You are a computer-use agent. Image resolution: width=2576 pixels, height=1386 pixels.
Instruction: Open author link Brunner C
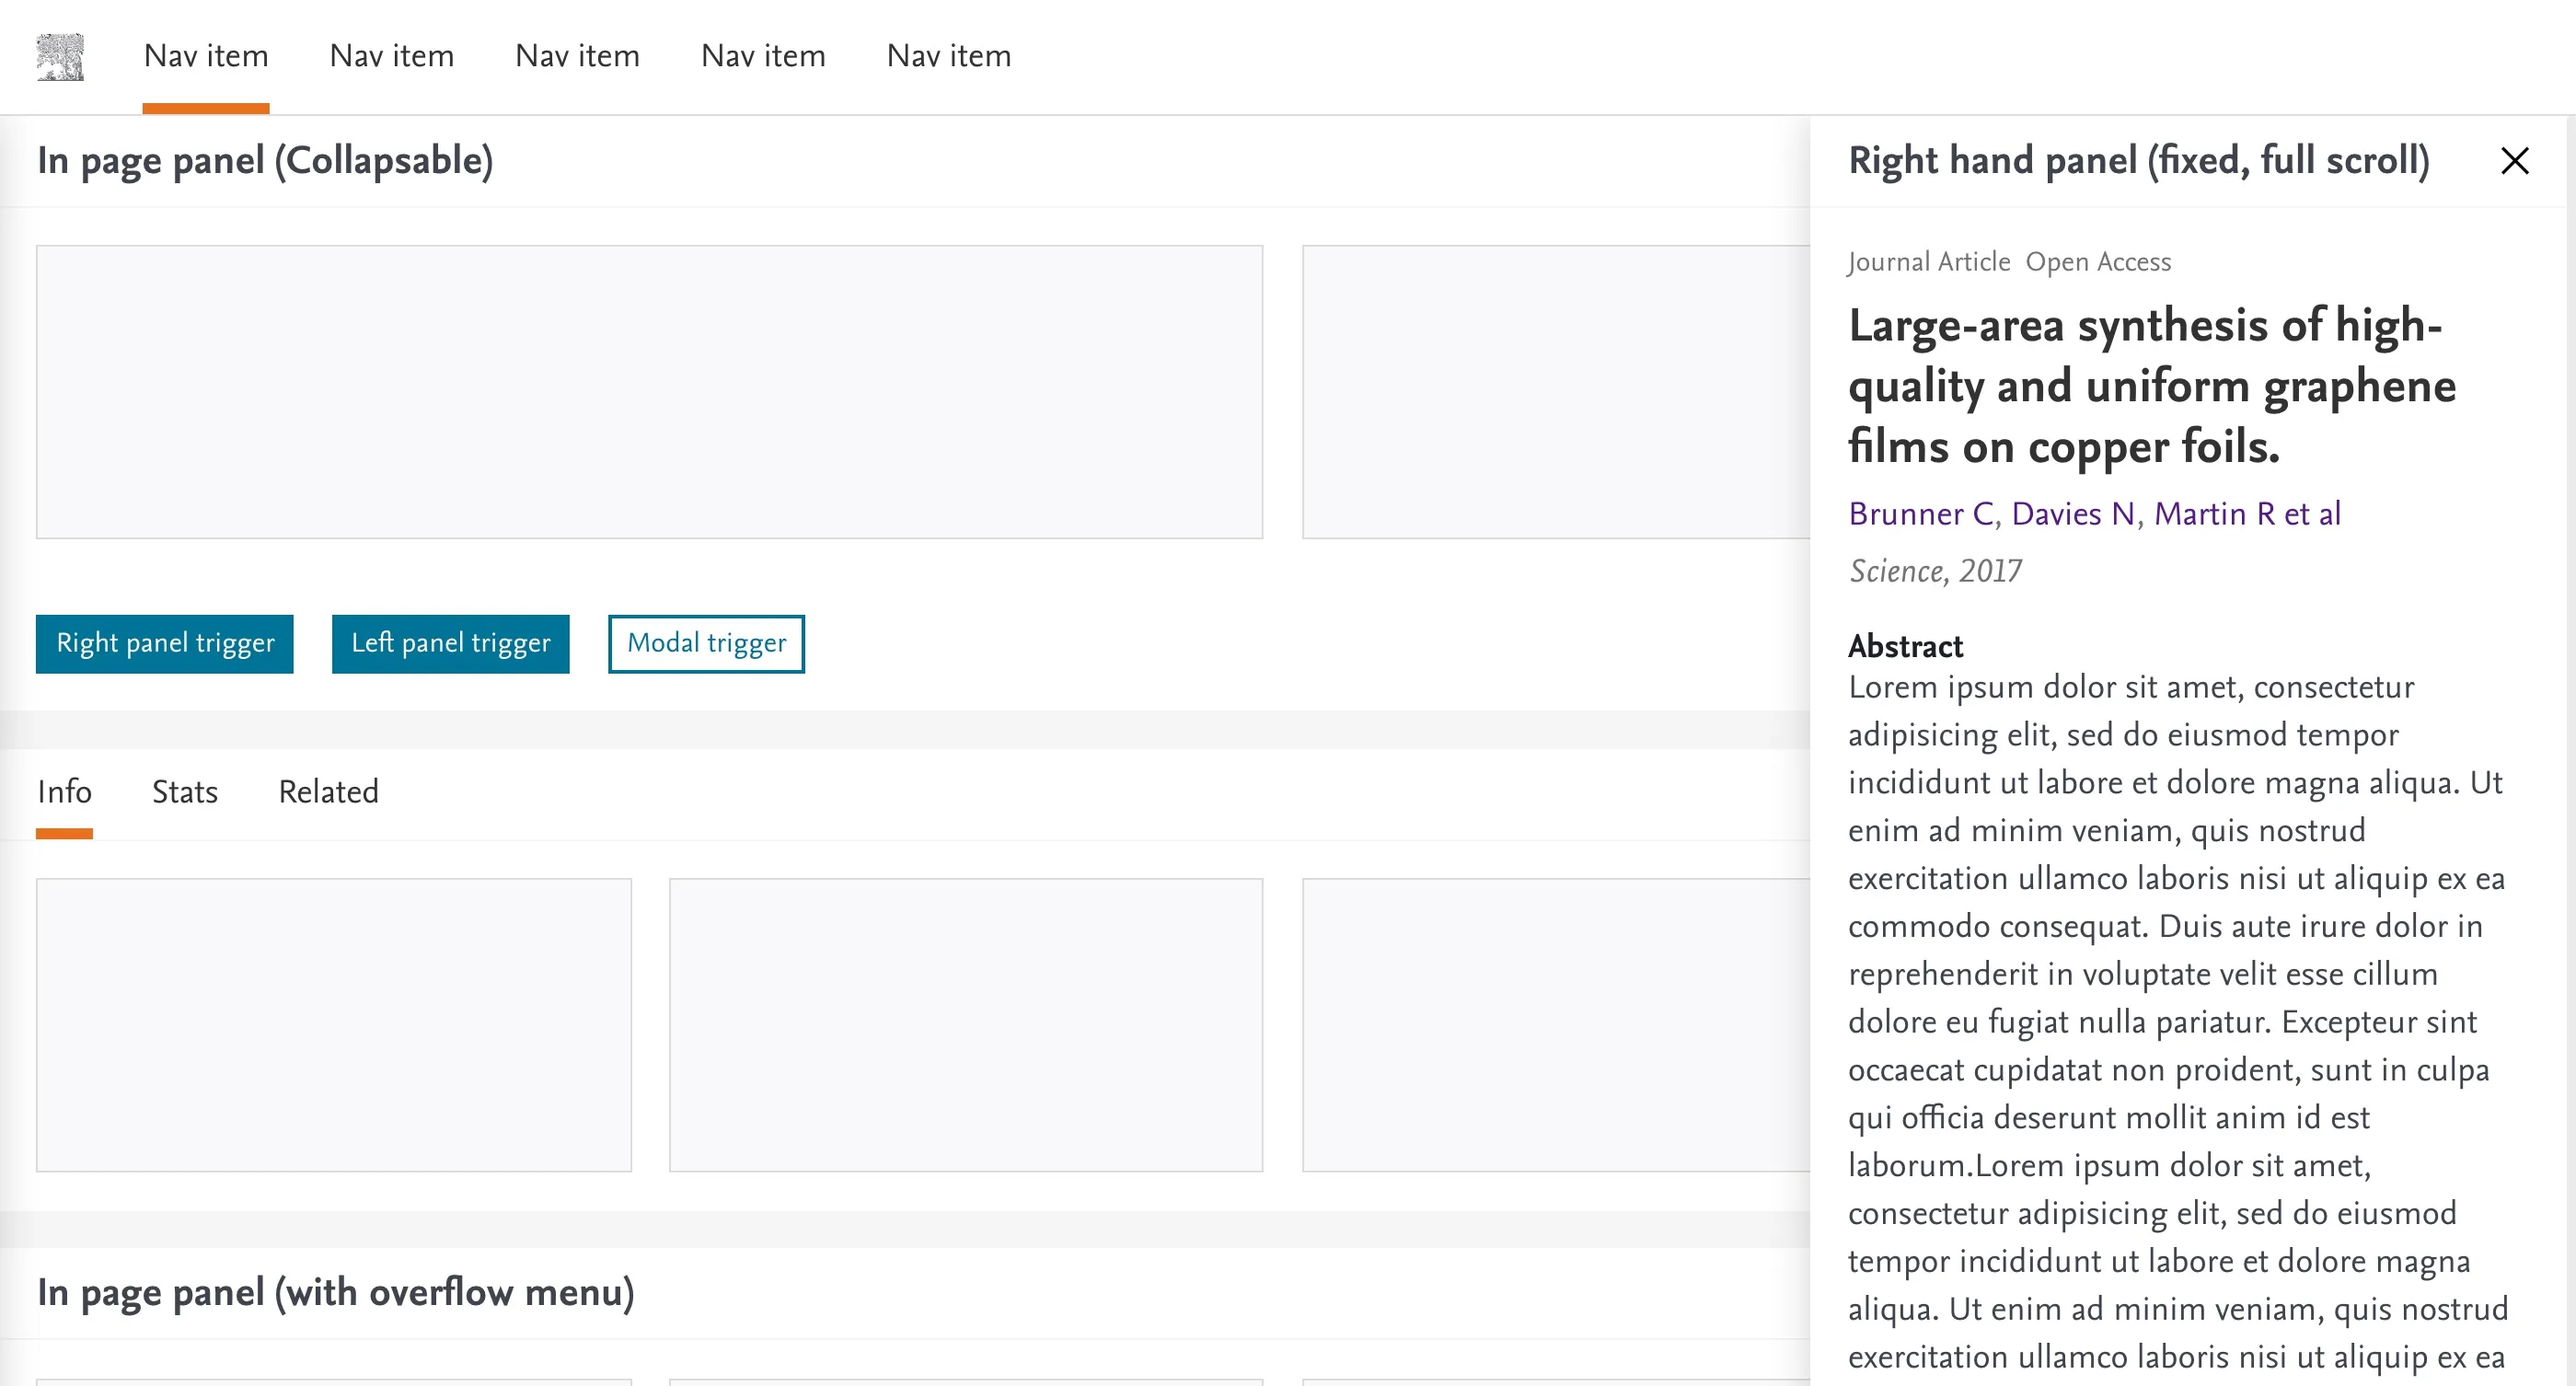[x=1920, y=513]
